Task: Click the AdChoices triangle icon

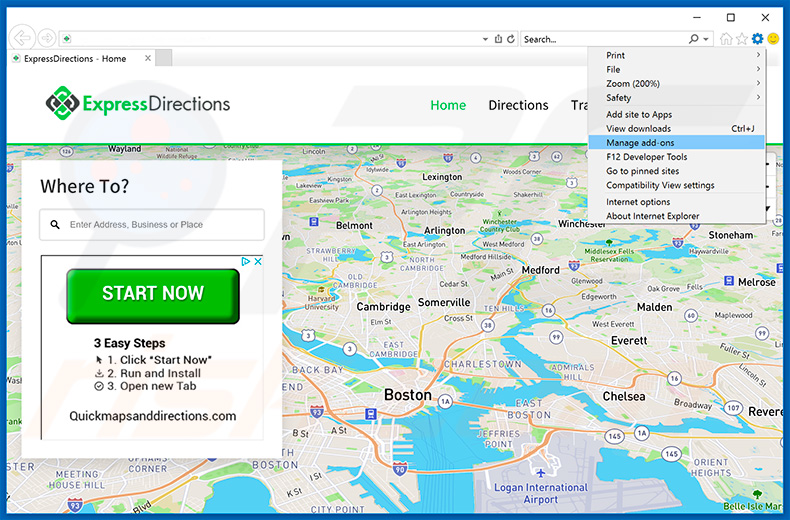Action: (245, 261)
